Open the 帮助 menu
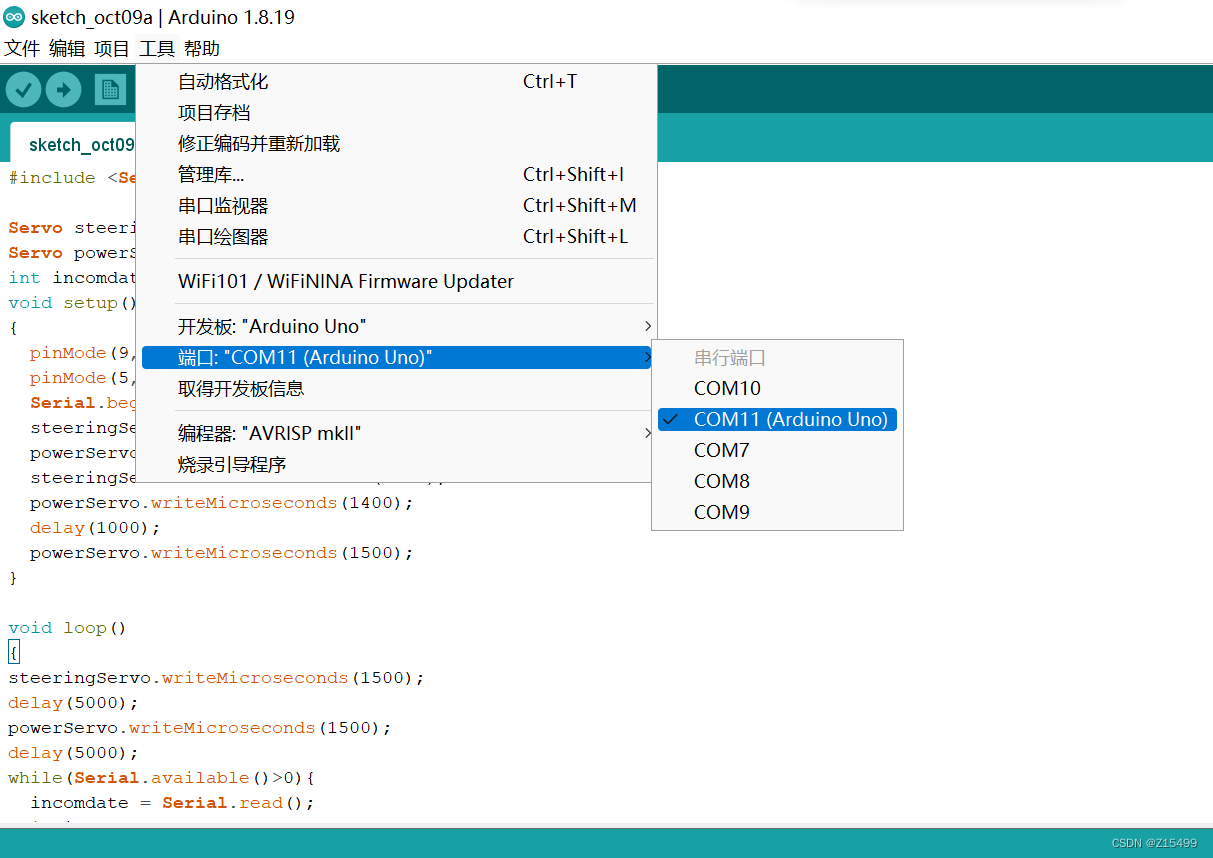This screenshot has height=858, width=1213. tap(202, 48)
